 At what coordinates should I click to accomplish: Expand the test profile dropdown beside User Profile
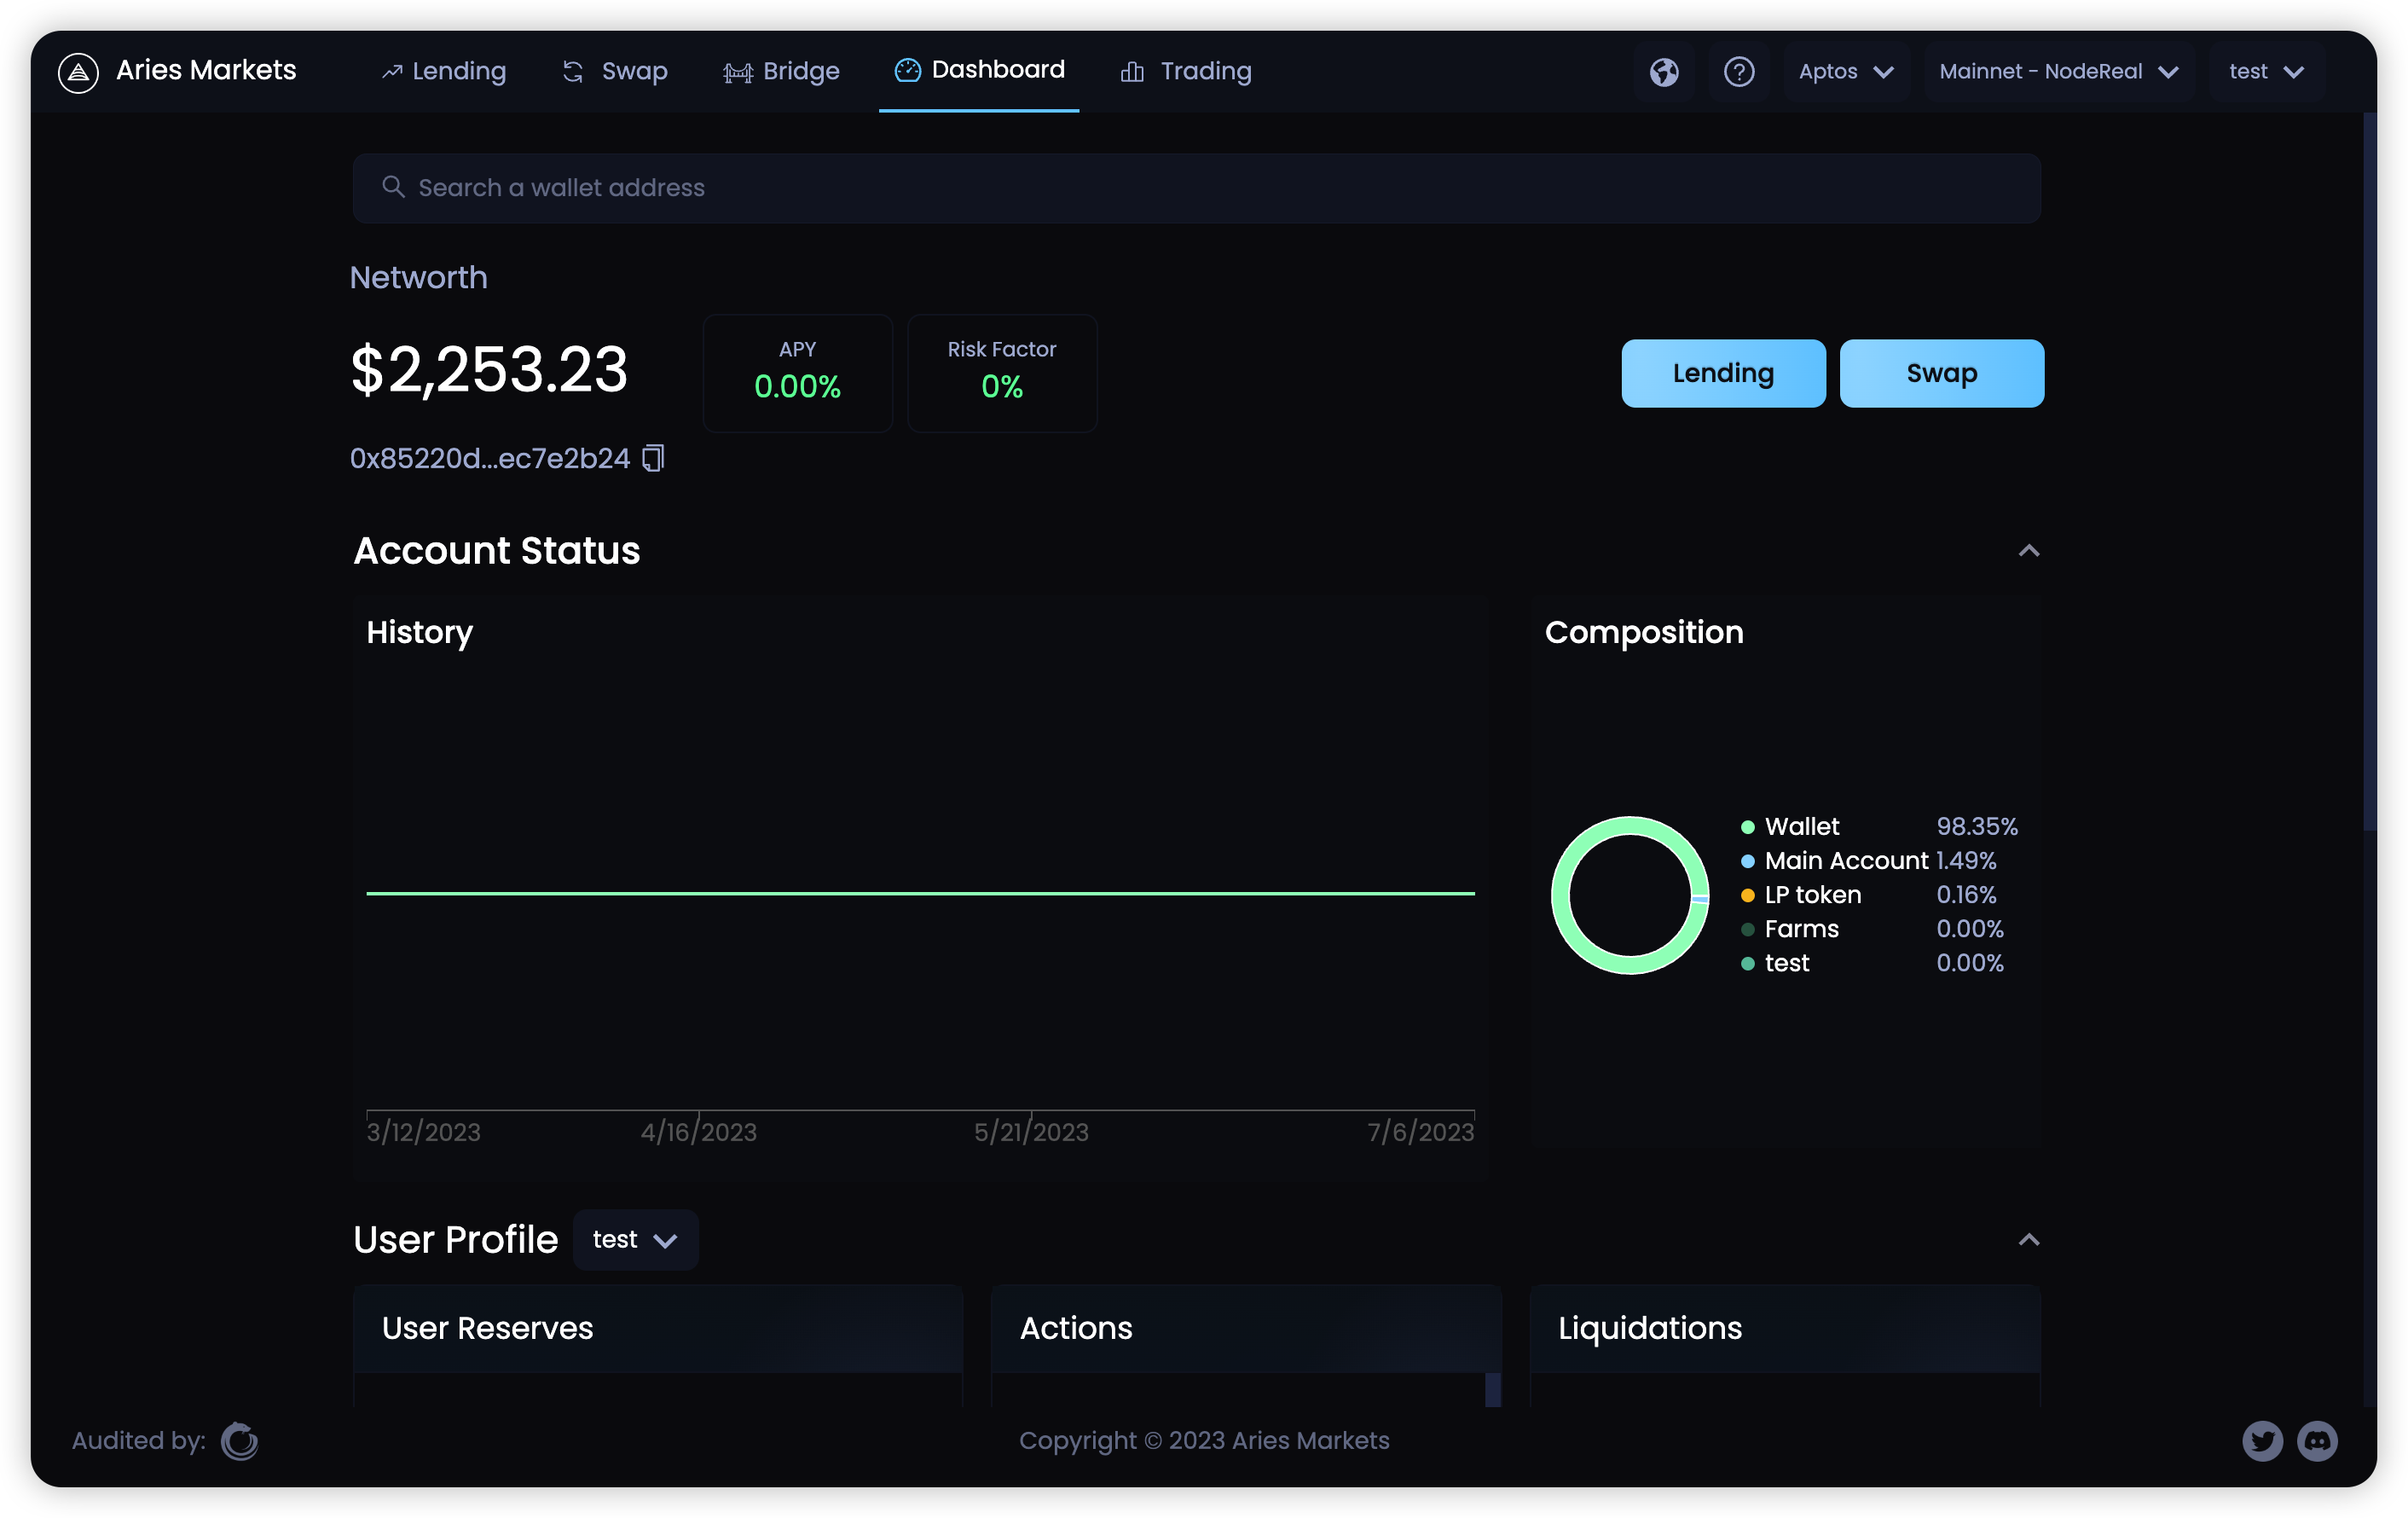click(635, 1240)
